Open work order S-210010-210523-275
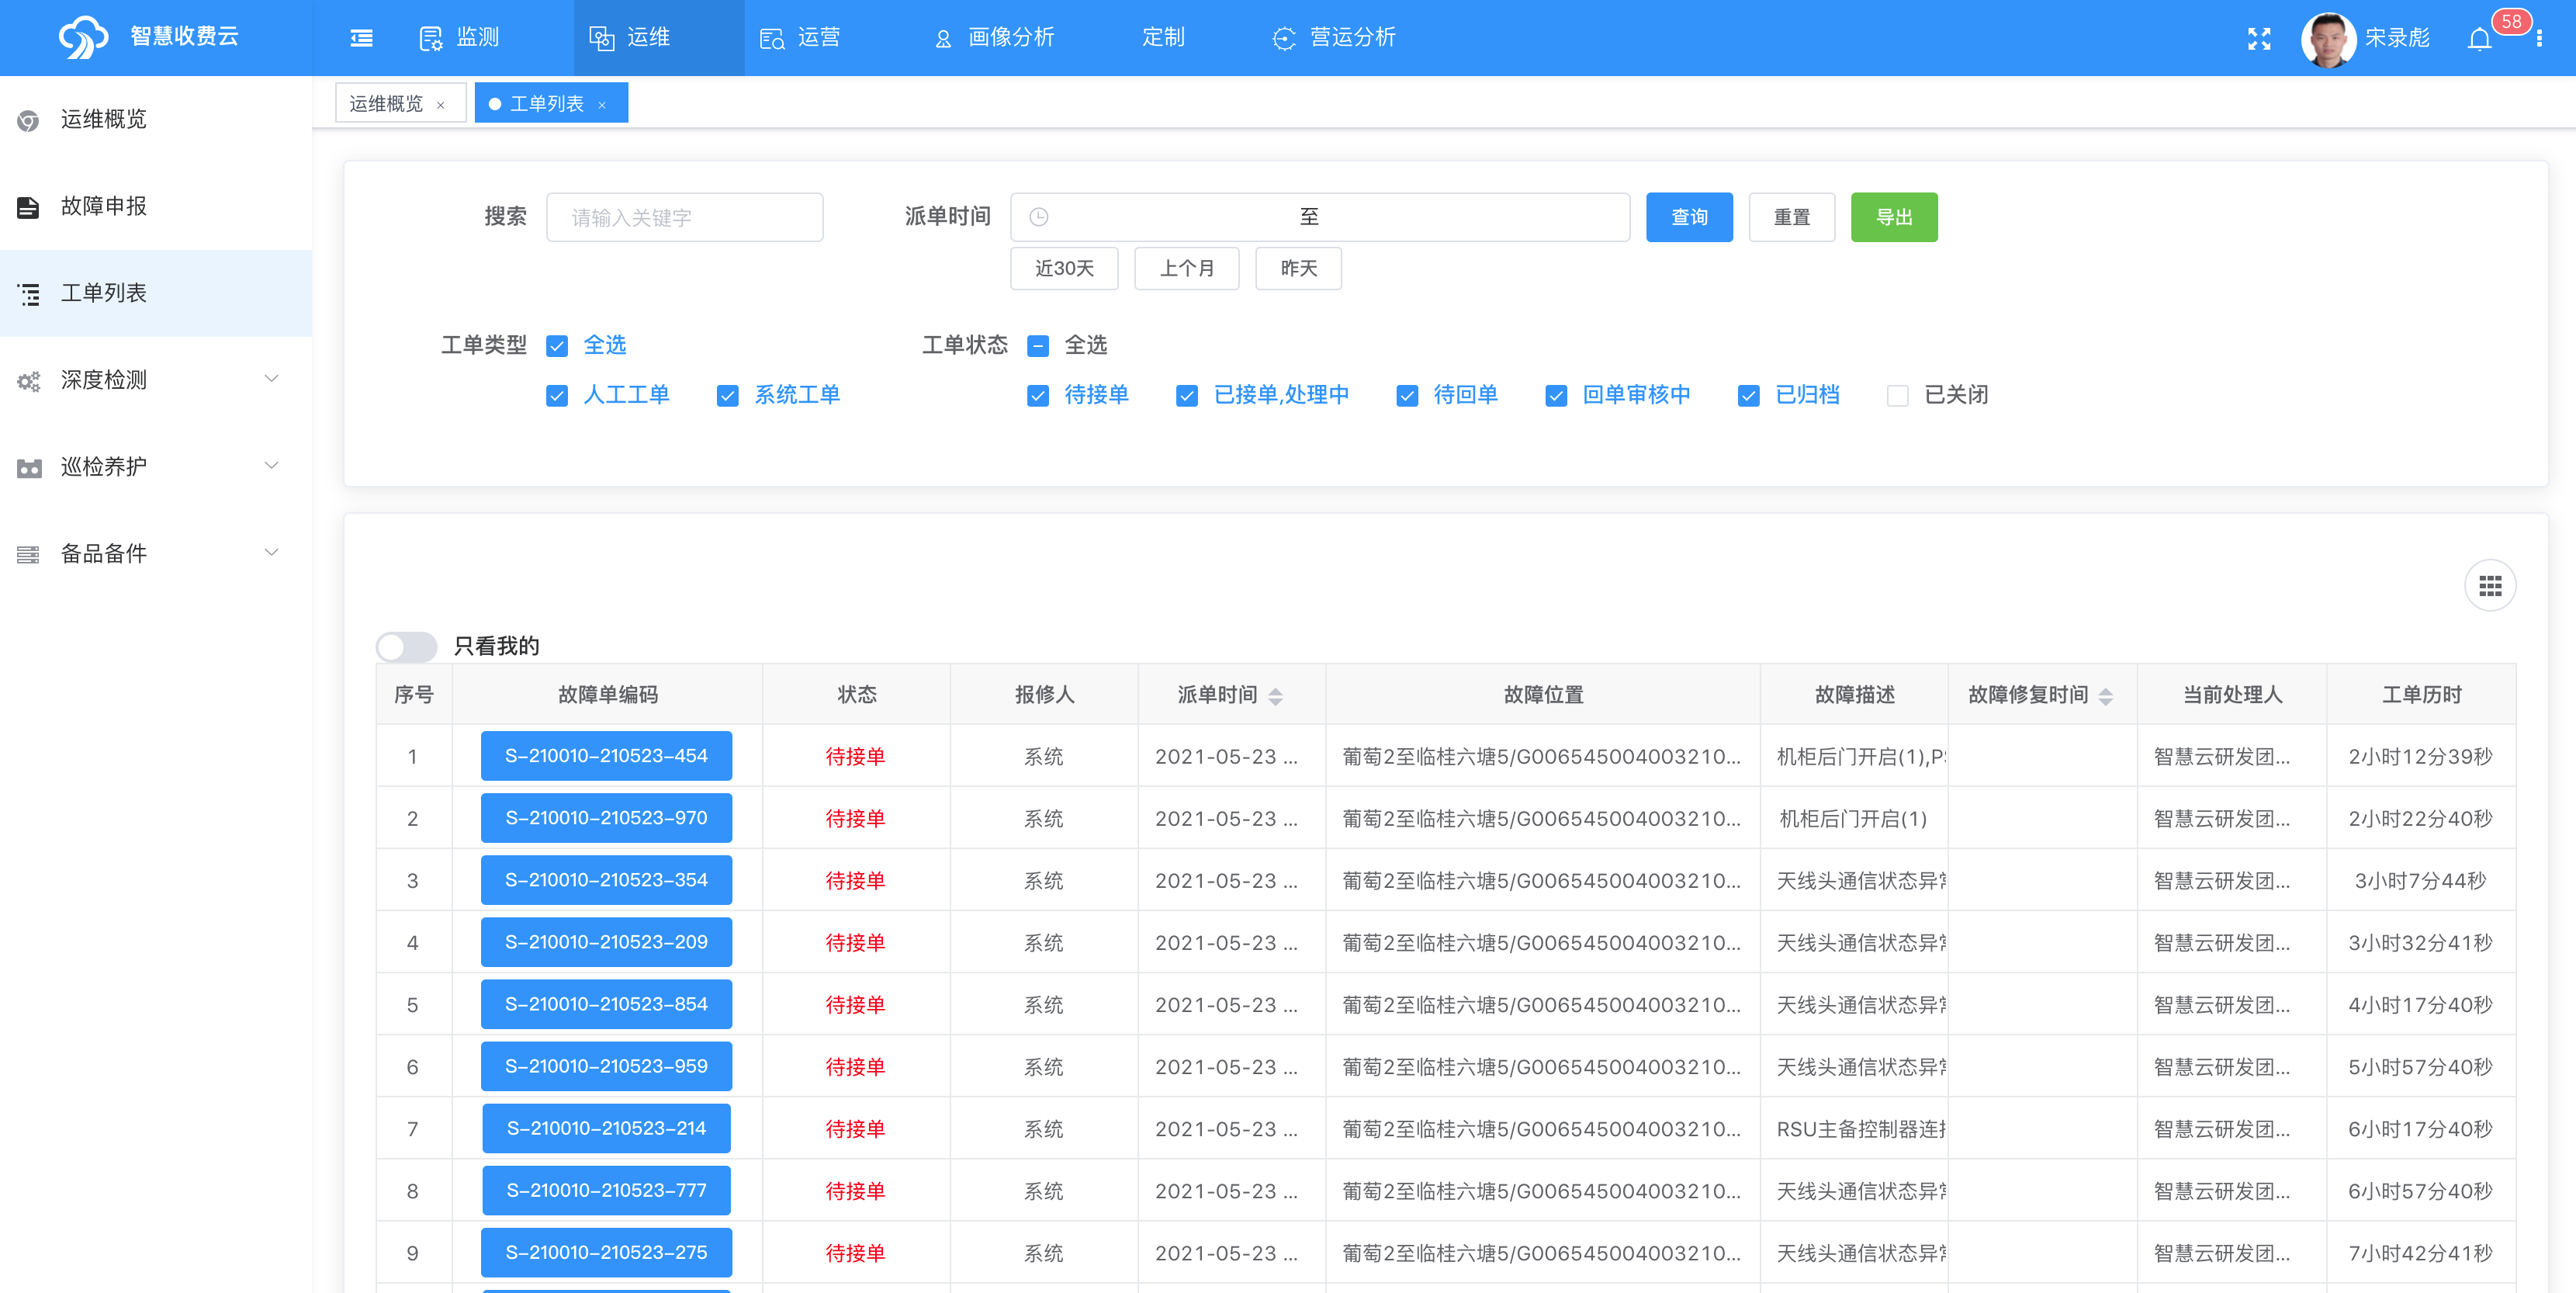This screenshot has height=1293, width=2576. coord(606,1252)
